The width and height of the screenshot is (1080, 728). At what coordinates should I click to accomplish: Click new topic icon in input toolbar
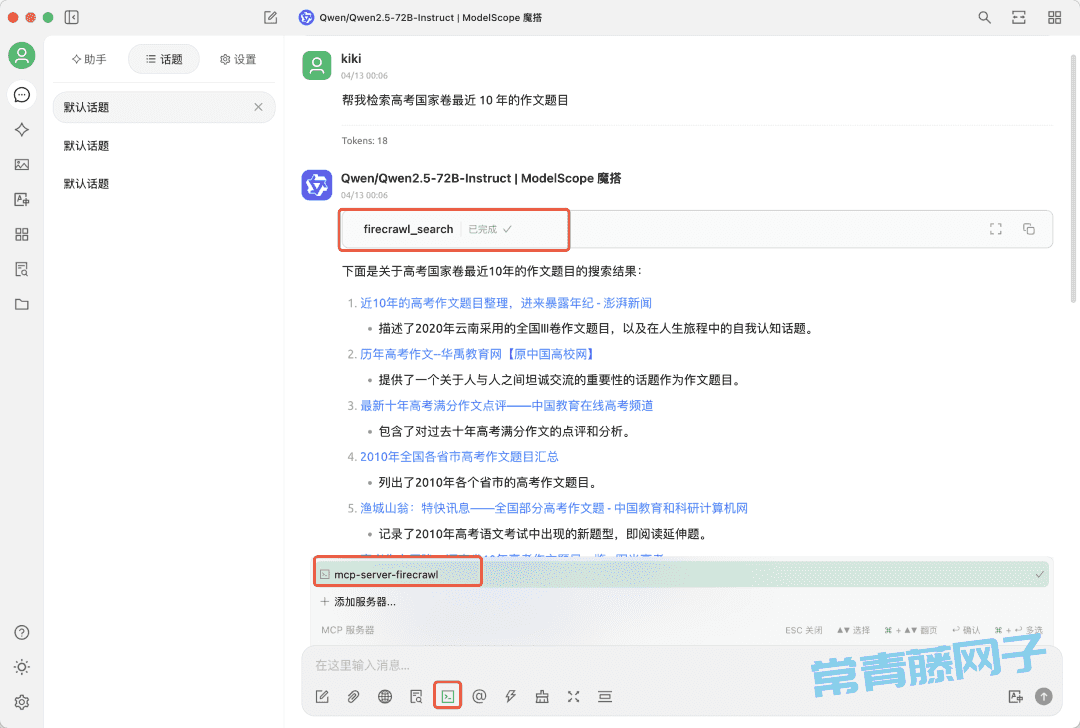[x=322, y=696]
